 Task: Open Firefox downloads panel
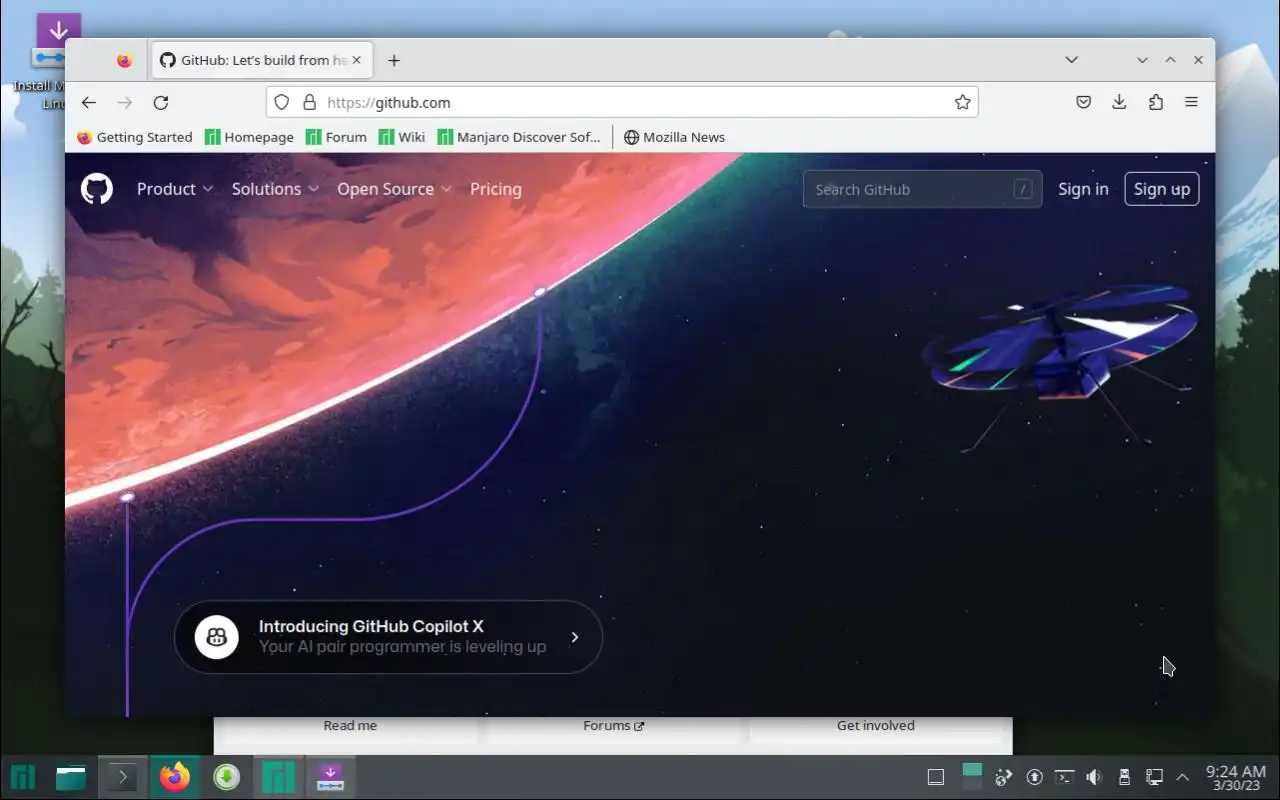1119,102
